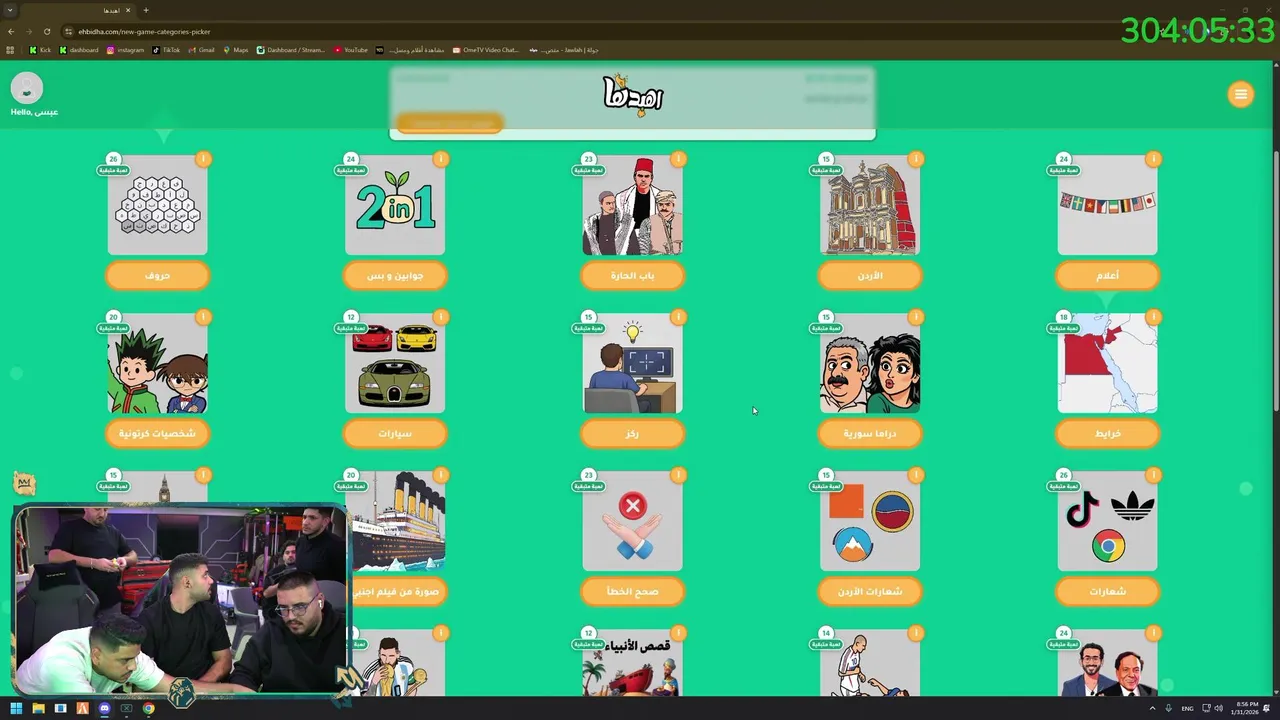Image resolution: width=1280 pixels, height=720 pixels.
Task: Click the TikTok Adidas Chrome logos thumbnail
Action: (x=1107, y=521)
